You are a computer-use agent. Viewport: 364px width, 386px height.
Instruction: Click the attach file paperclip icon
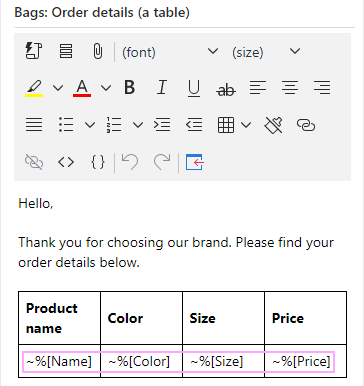tap(98, 51)
